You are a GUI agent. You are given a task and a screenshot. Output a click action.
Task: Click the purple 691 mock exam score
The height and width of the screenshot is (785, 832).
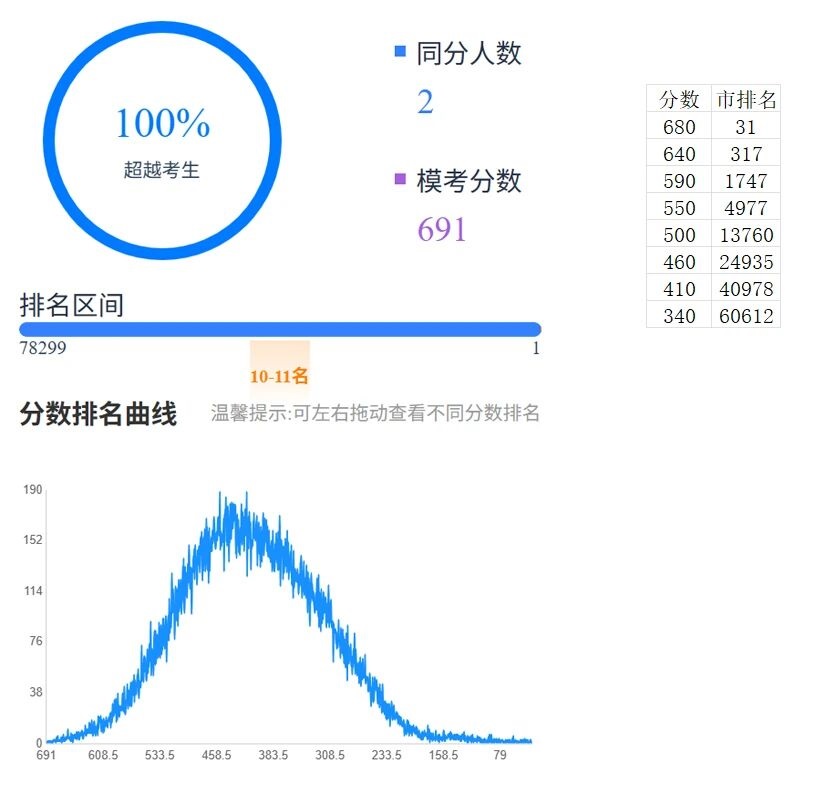click(442, 229)
